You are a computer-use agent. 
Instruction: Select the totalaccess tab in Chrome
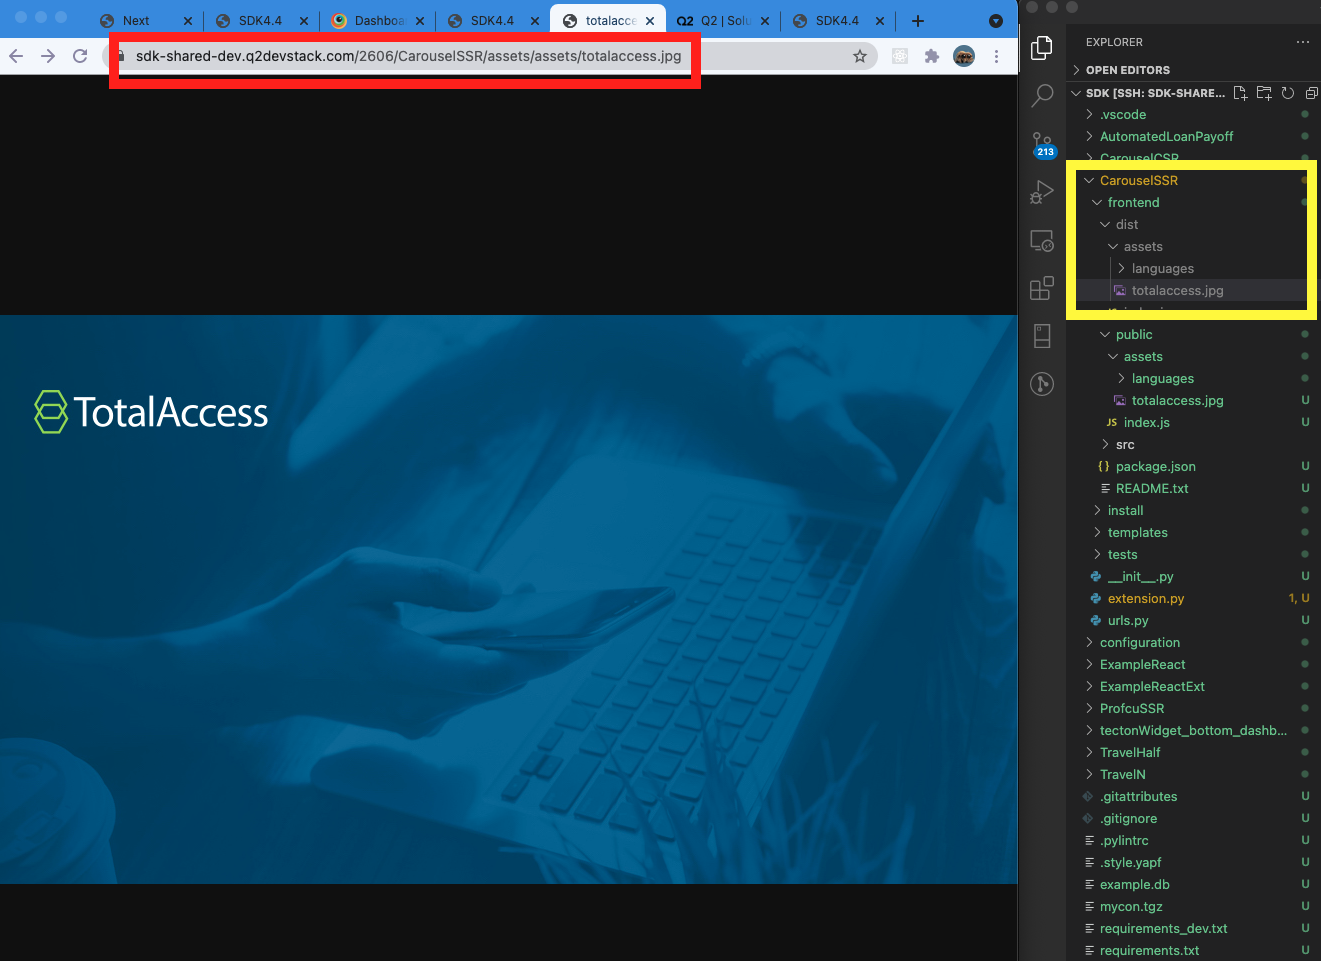tap(610, 21)
